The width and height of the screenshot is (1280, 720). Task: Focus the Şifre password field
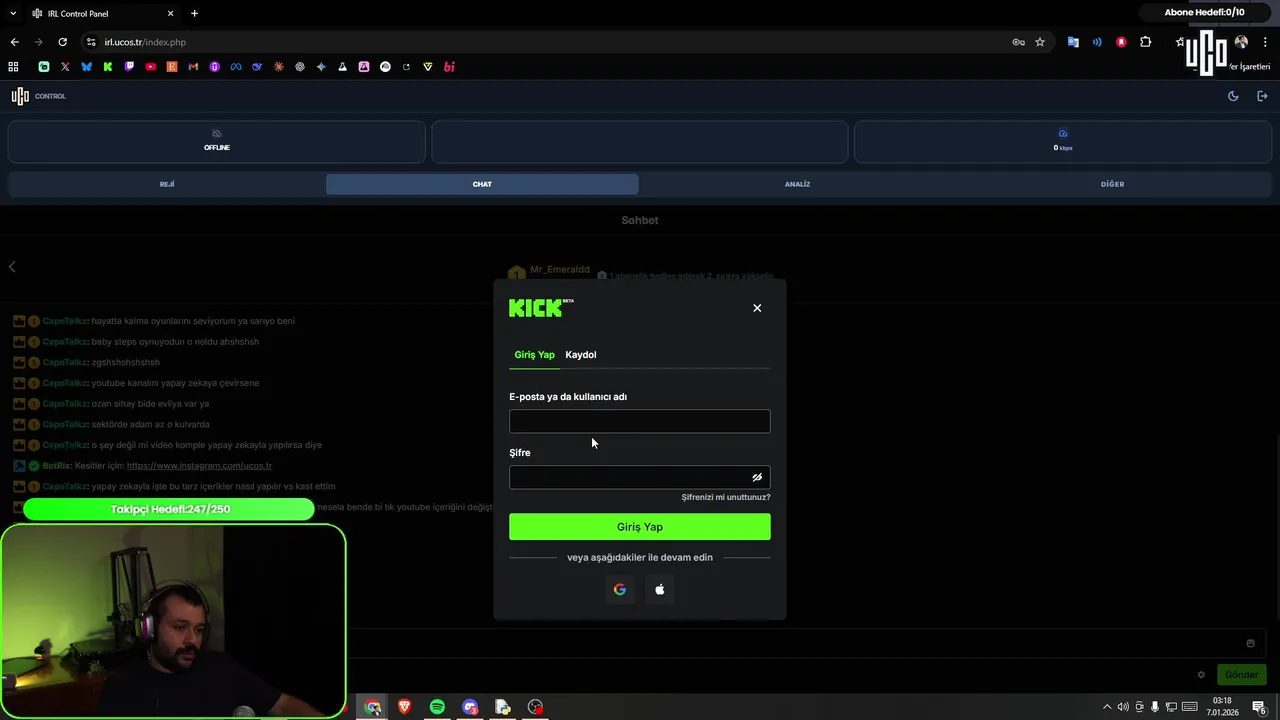tap(640, 477)
